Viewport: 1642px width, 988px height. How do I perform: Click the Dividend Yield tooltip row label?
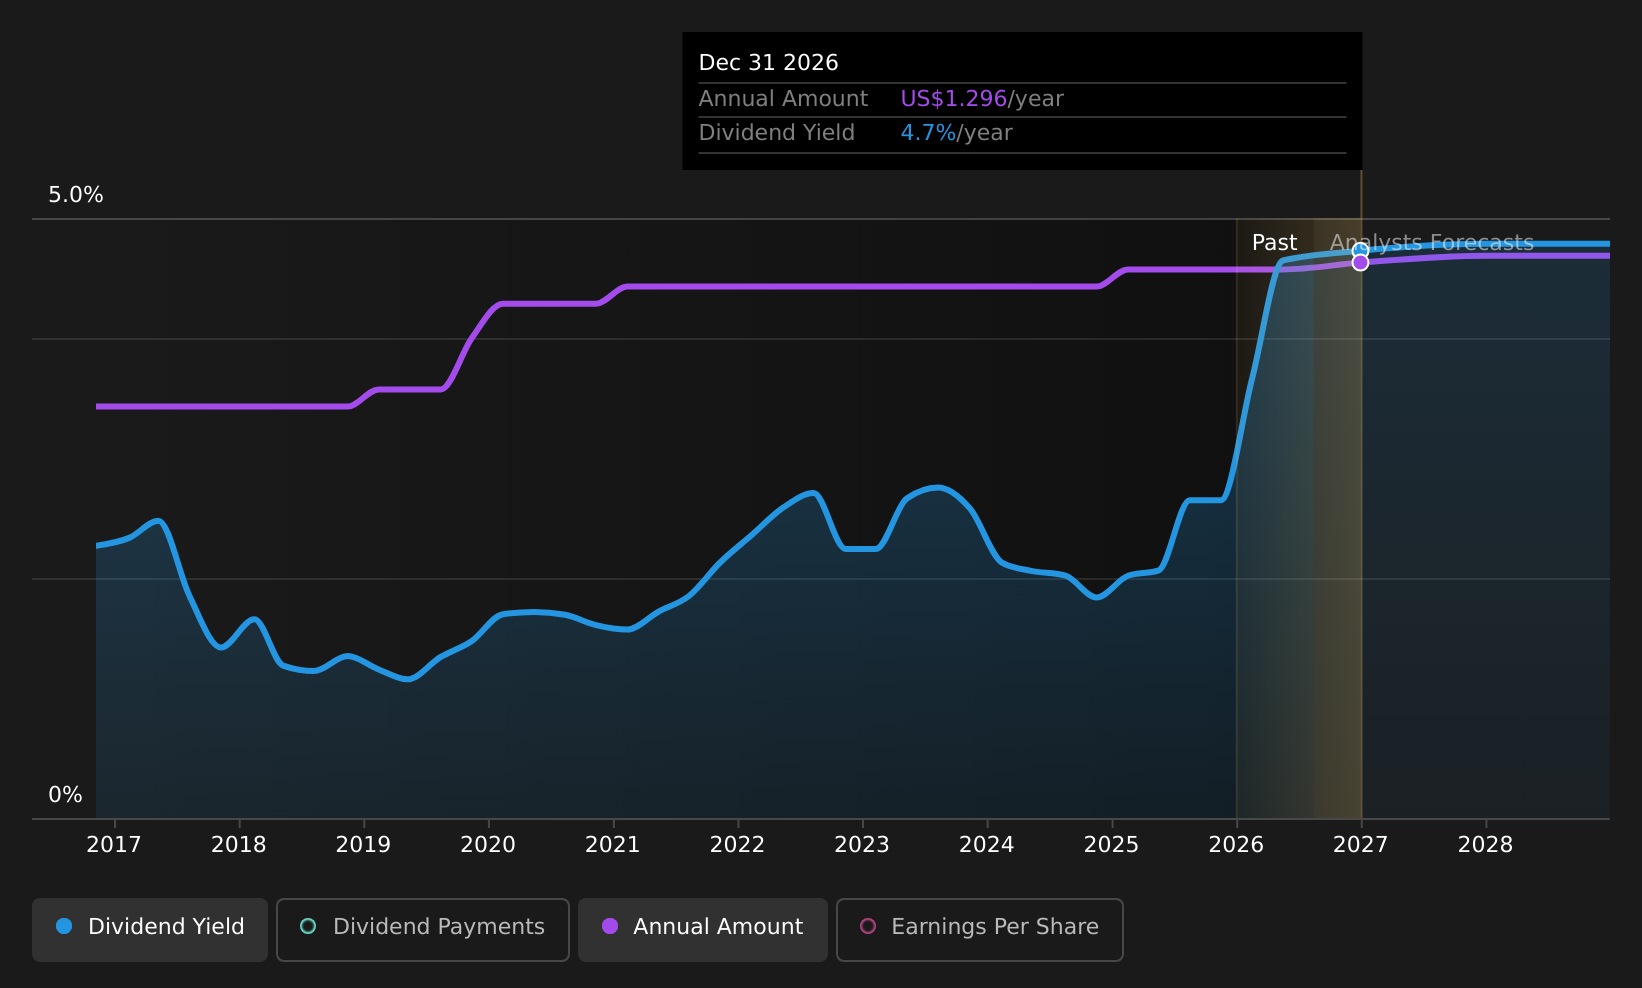click(x=777, y=133)
